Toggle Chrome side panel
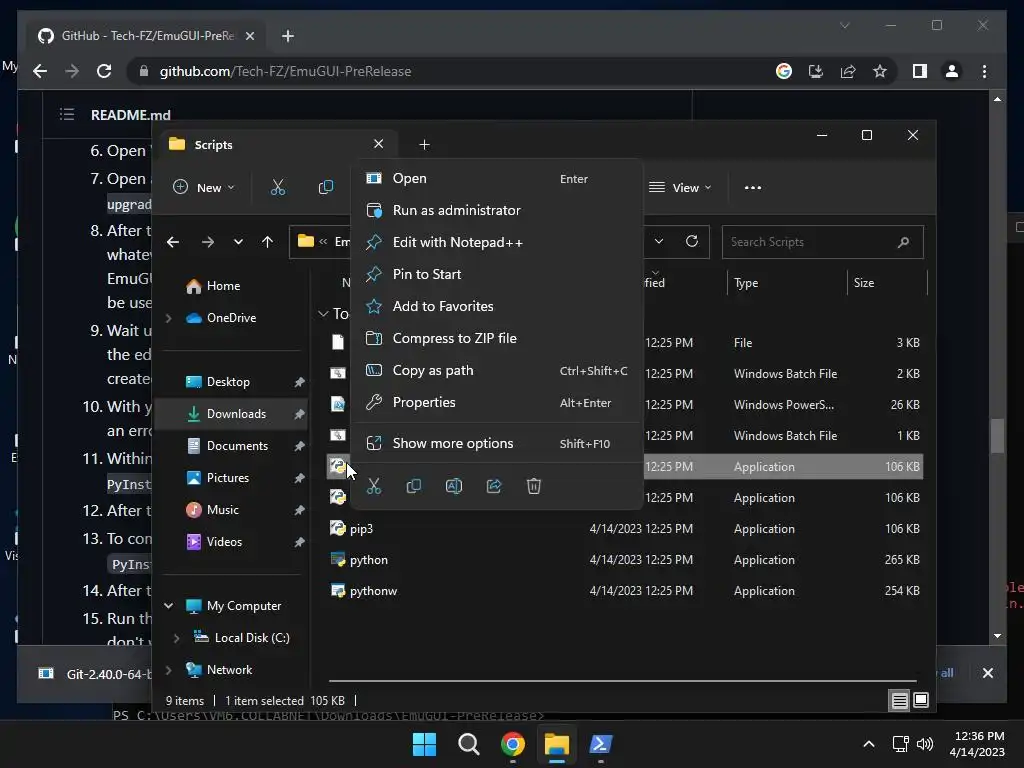 [920, 71]
